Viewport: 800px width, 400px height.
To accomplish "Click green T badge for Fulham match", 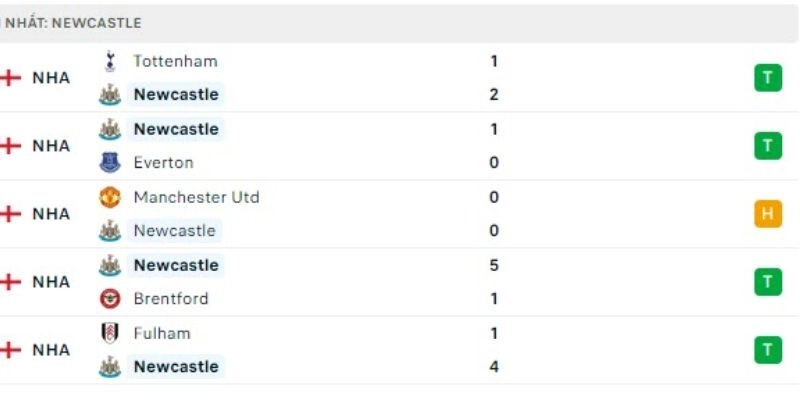I will click(x=768, y=350).
